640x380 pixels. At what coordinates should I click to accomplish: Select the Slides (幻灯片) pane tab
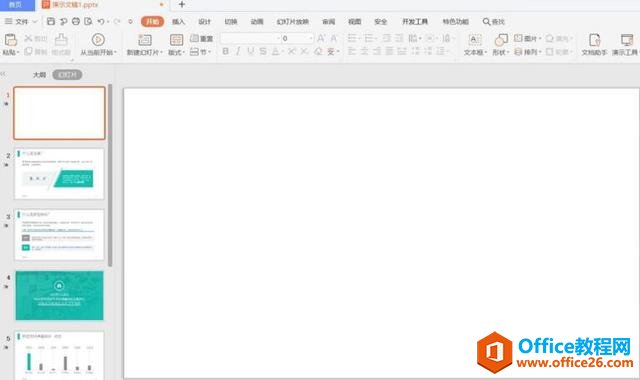click(67, 75)
